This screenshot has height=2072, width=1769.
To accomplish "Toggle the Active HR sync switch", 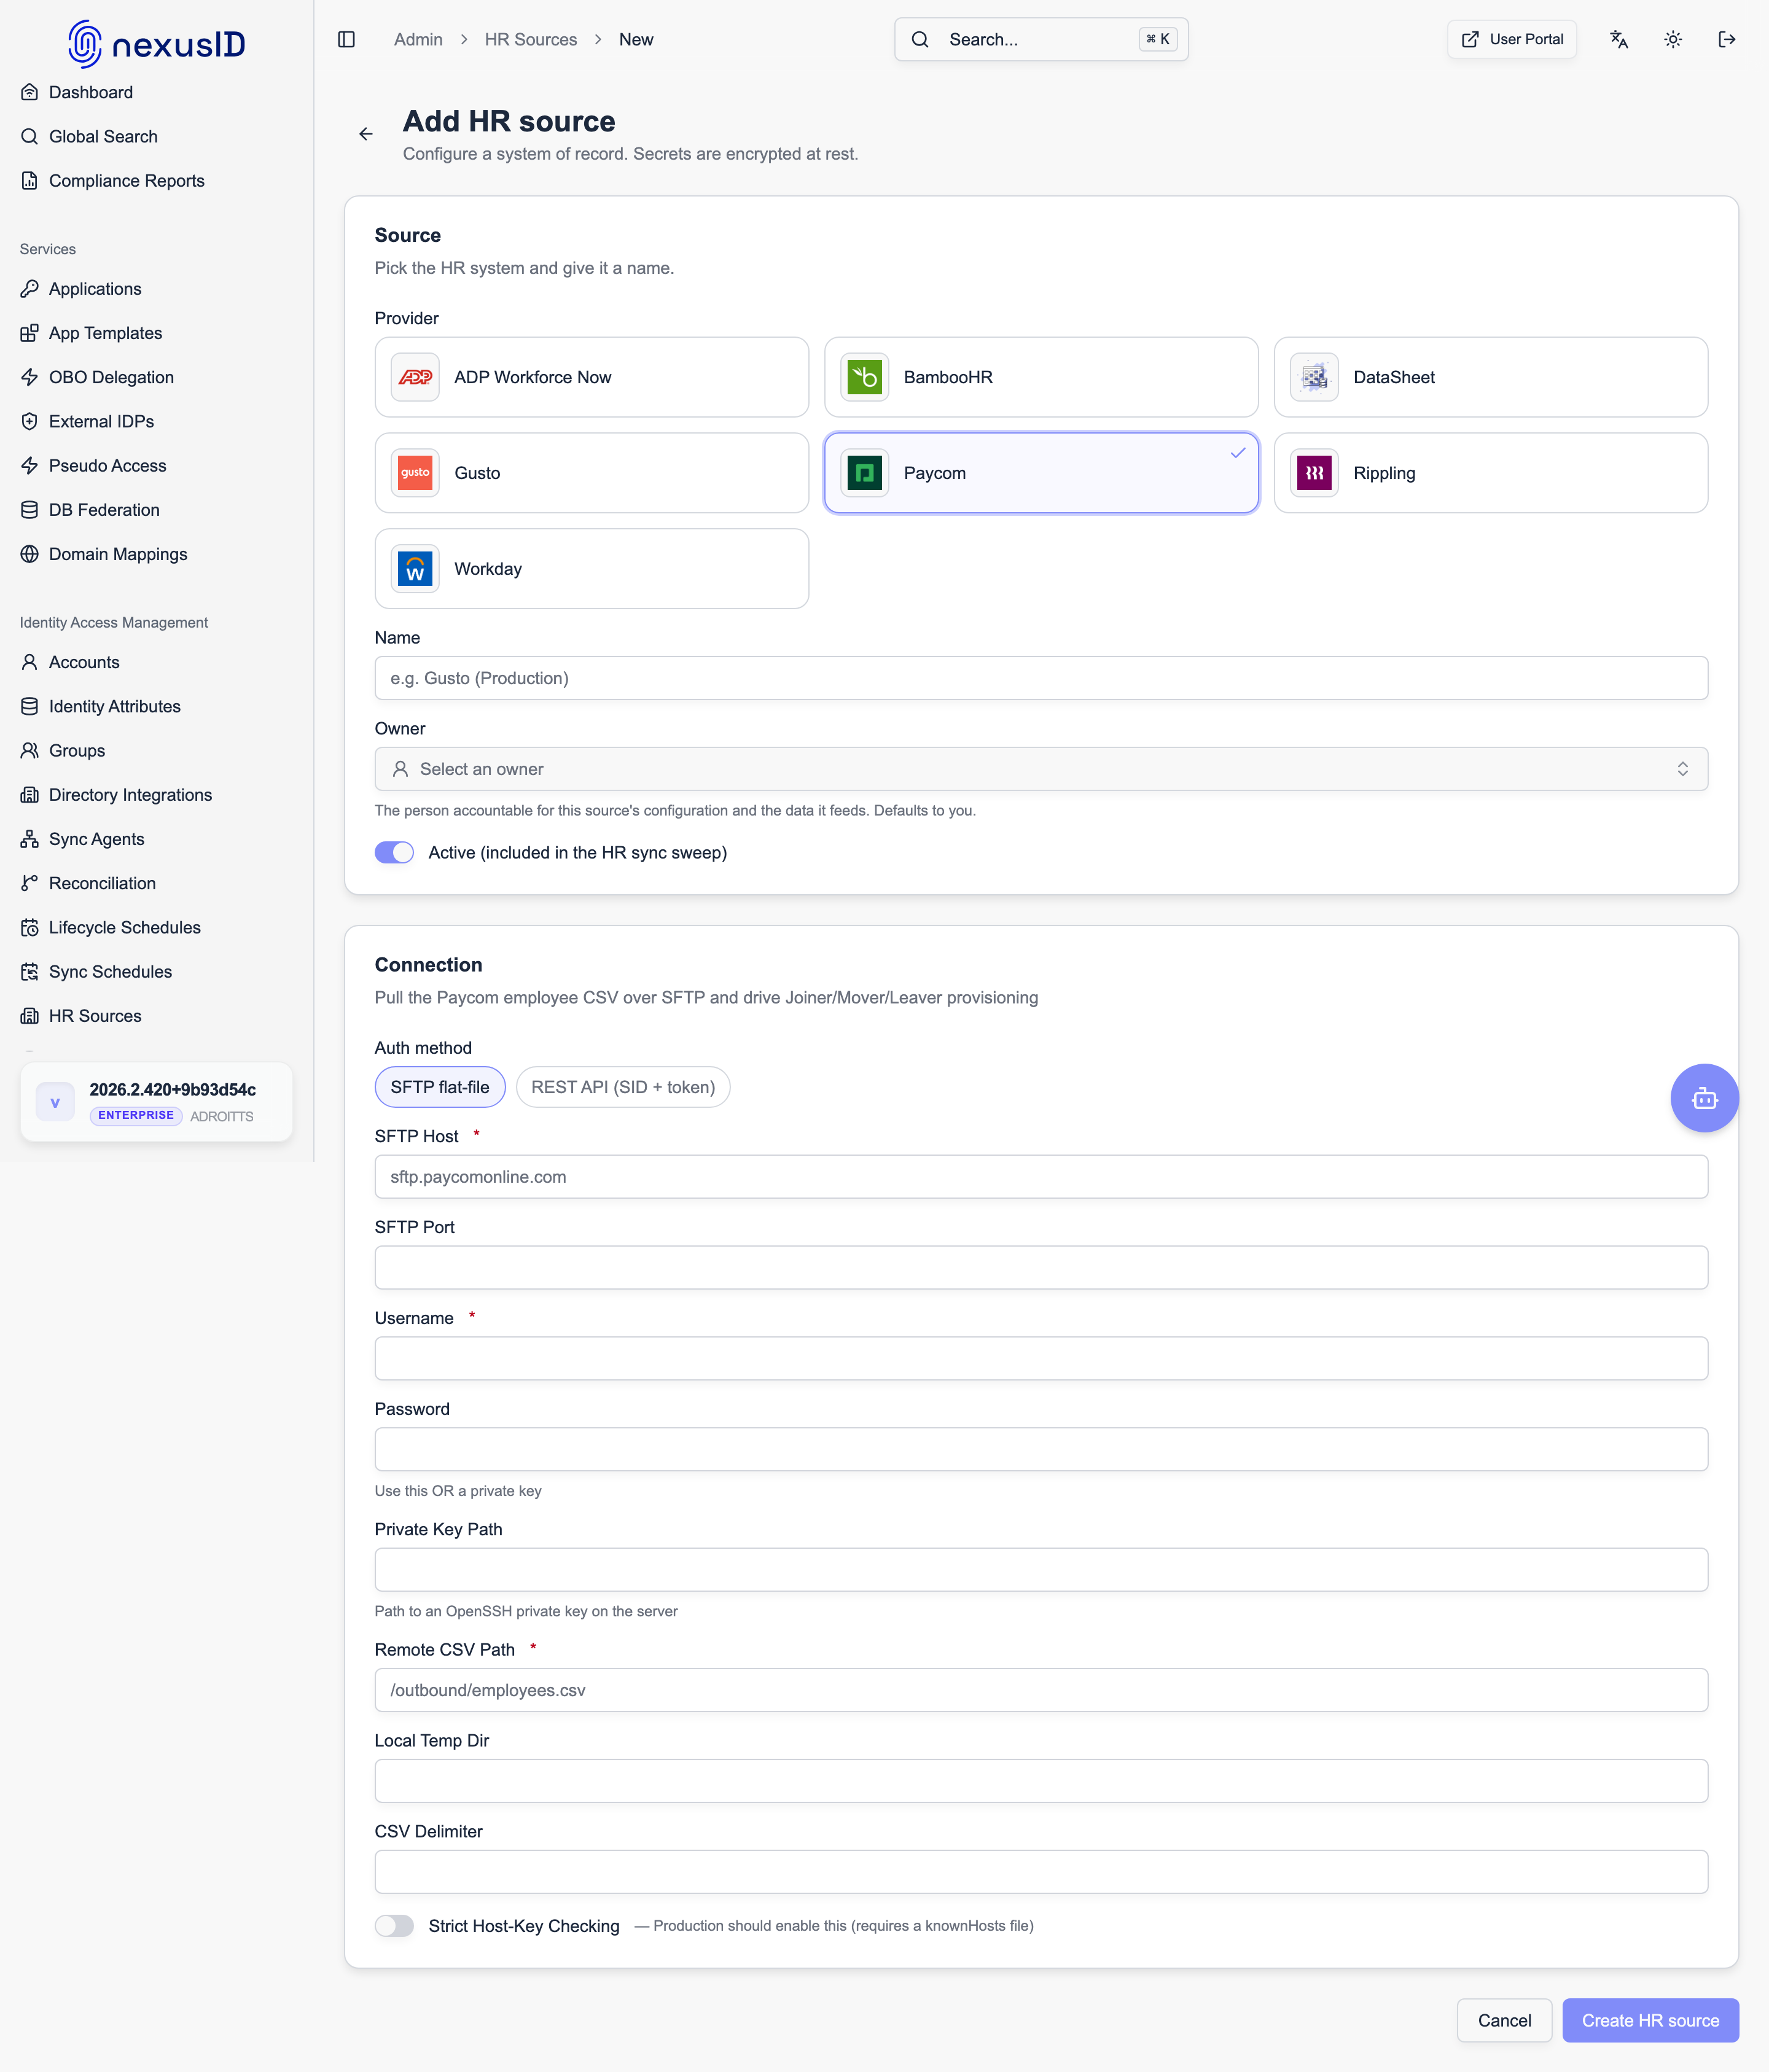I will 394,852.
